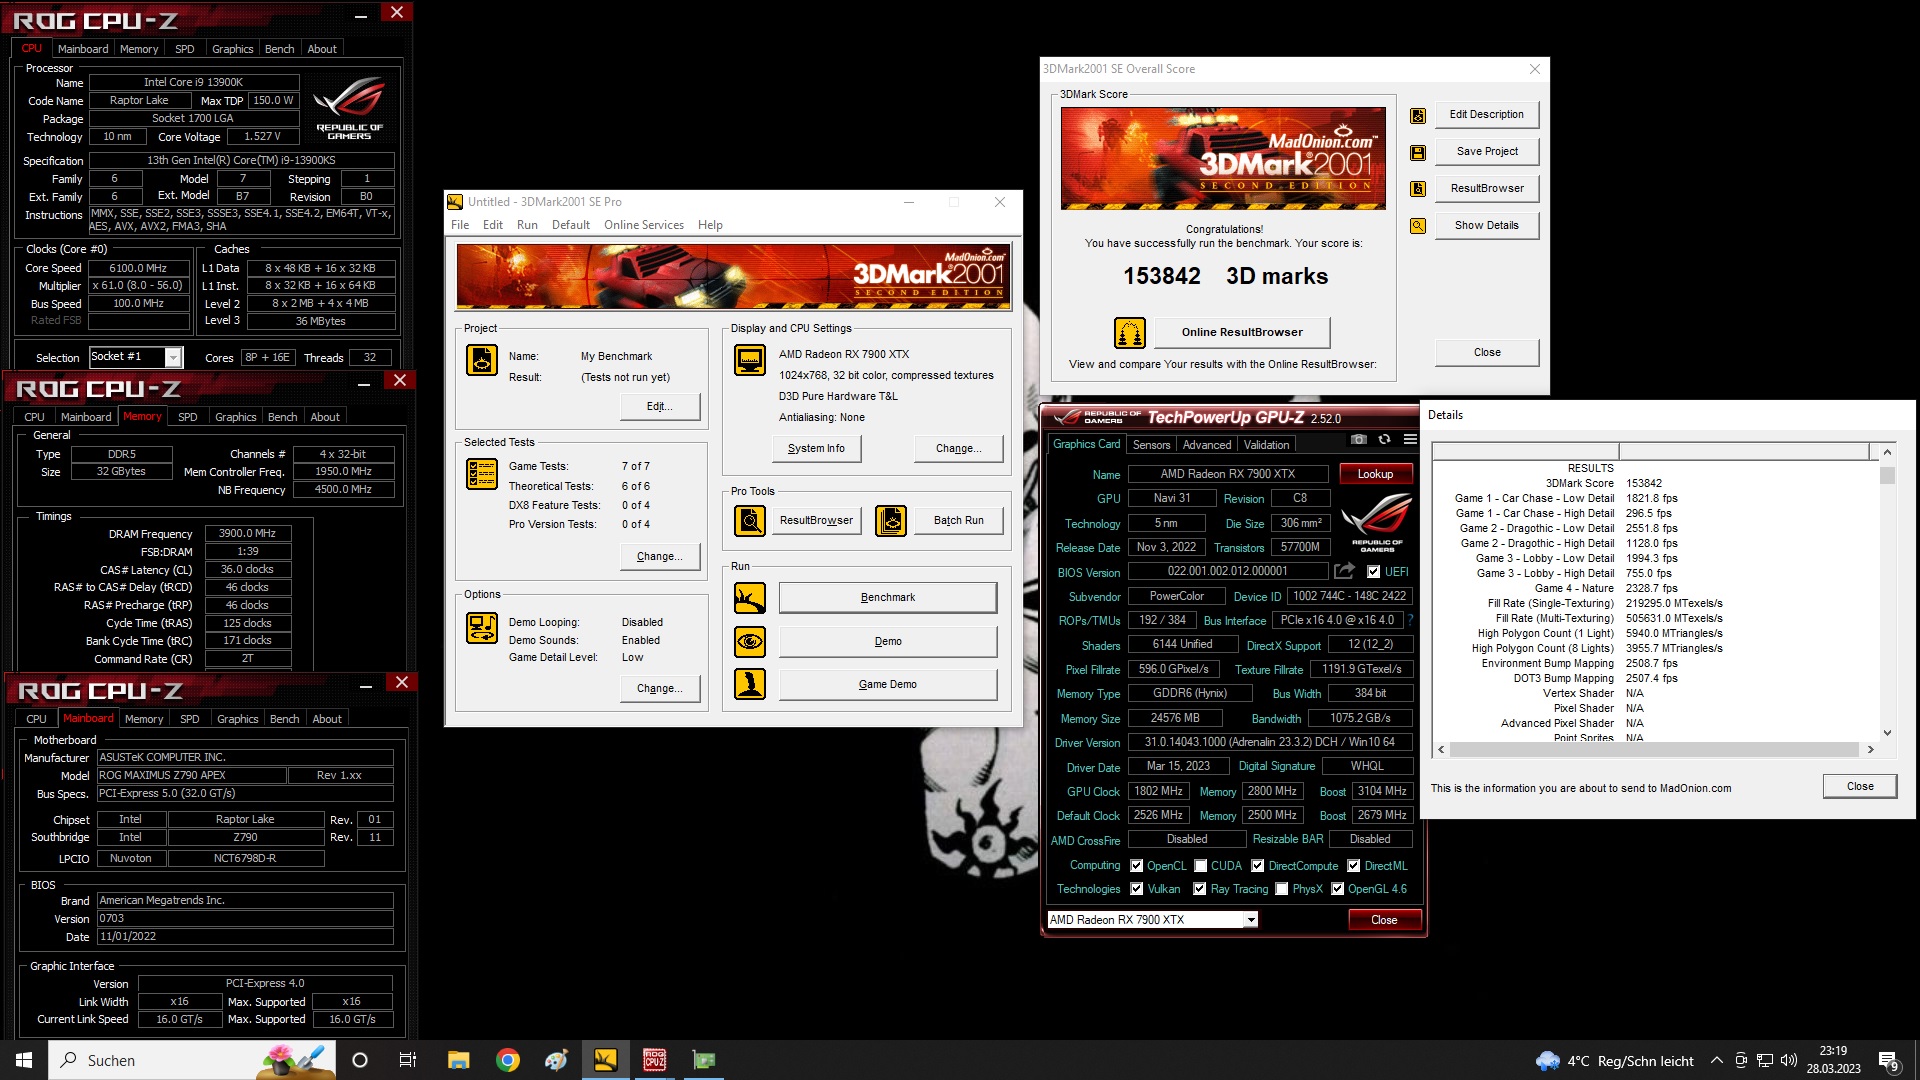This screenshot has width=1920, height=1080.
Task: Click the Benchmark button
Action: click(x=887, y=598)
